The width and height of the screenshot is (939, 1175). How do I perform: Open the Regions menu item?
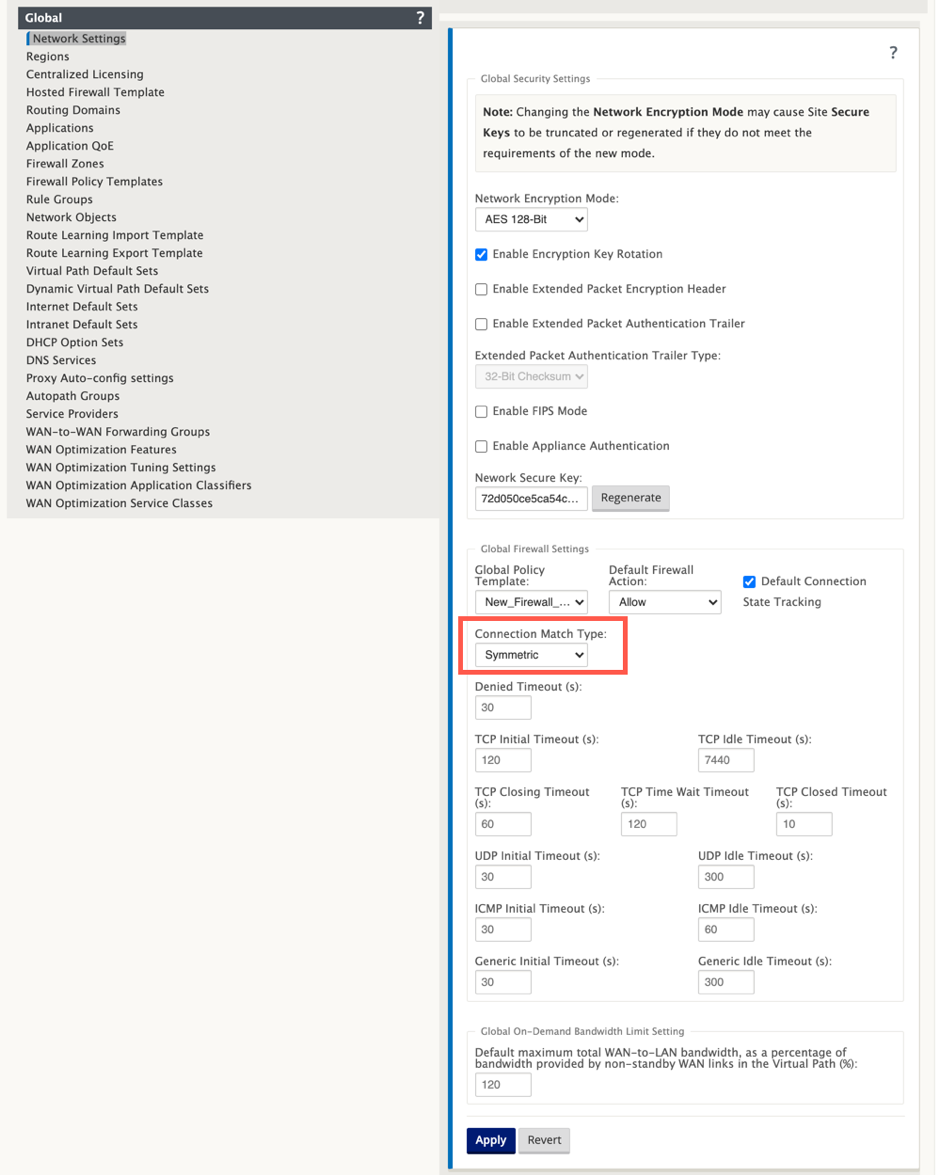(x=47, y=56)
